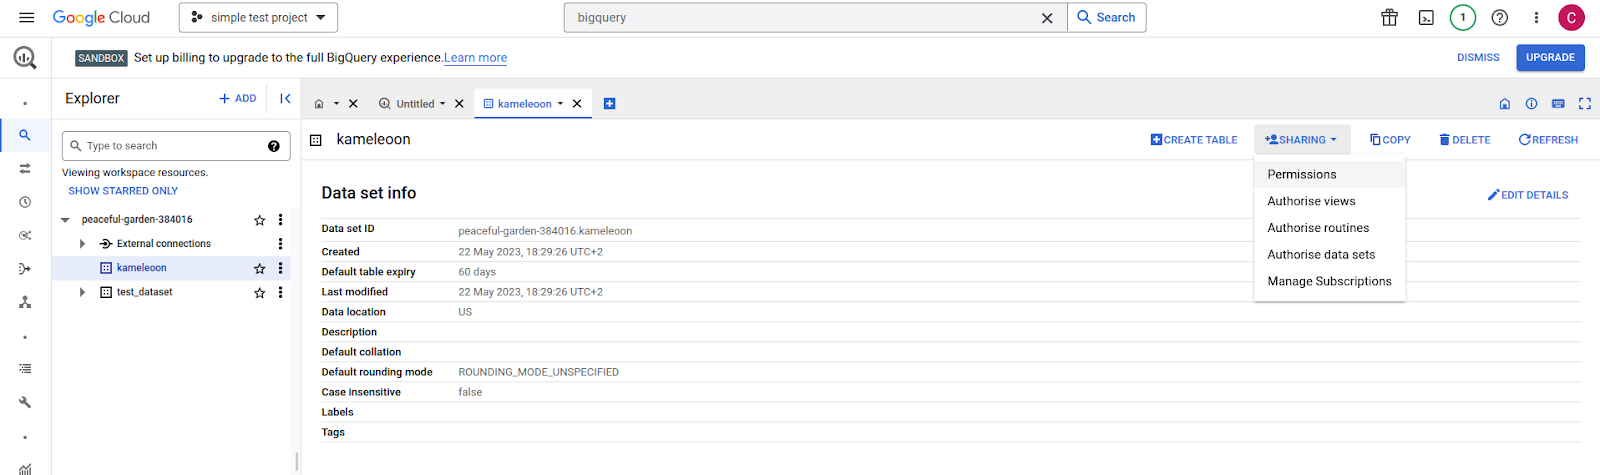Star the test_dataset data set
Image resolution: width=1600 pixels, height=475 pixels.
[x=260, y=293]
